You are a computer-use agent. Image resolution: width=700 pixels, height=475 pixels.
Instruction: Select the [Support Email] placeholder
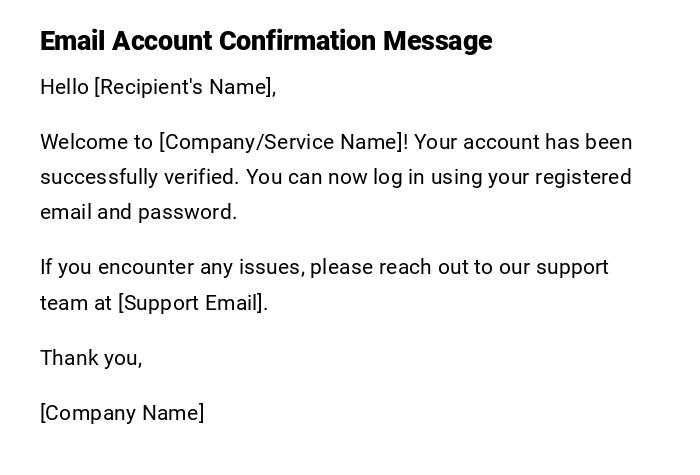click(x=193, y=303)
